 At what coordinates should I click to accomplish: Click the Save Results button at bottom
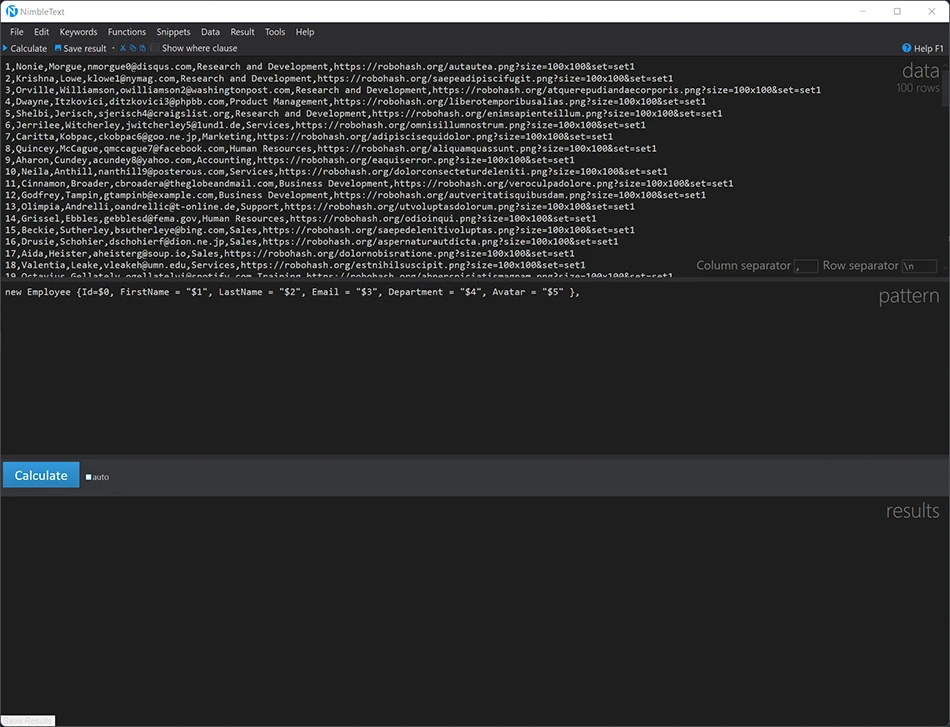[28, 720]
